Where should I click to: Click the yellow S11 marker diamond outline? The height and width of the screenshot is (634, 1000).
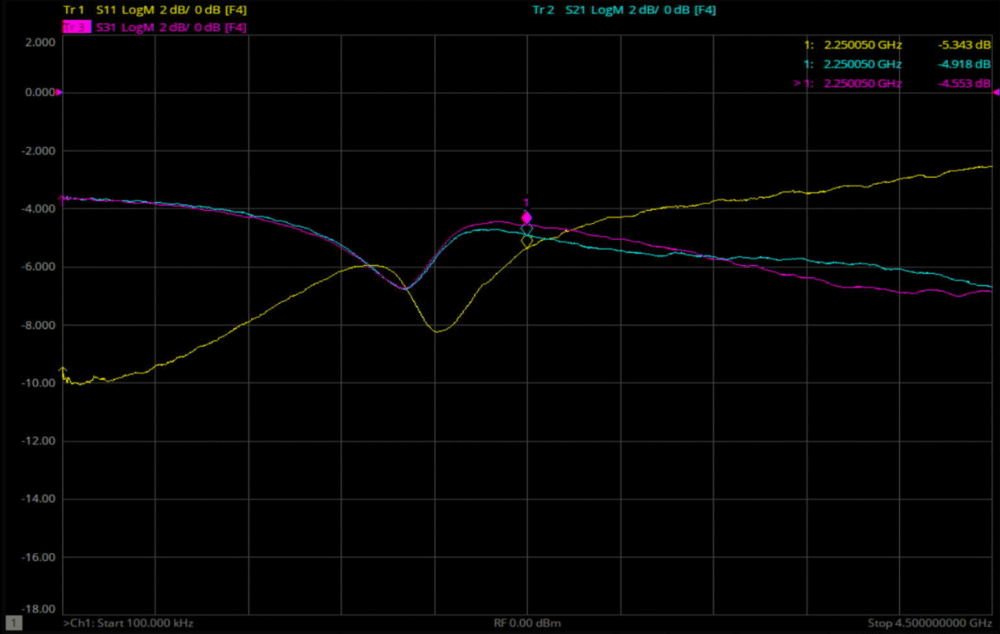(527, 241)
